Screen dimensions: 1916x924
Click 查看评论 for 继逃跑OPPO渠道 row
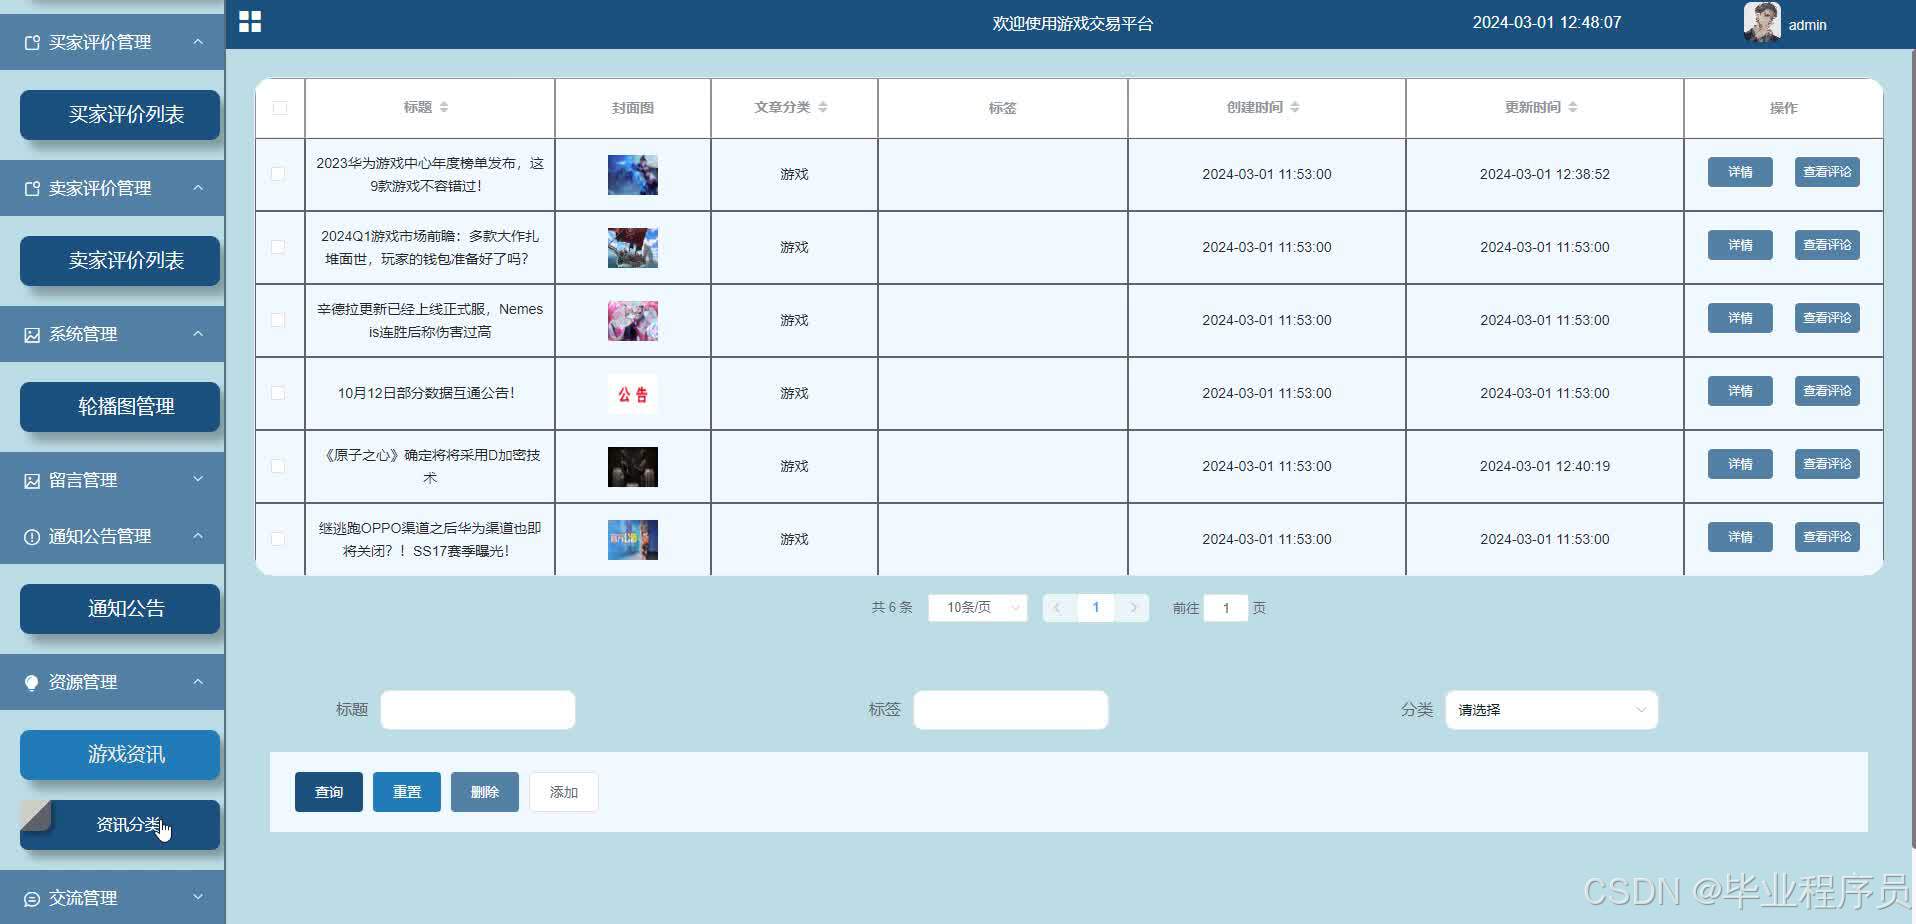[x=1827, y=537]
